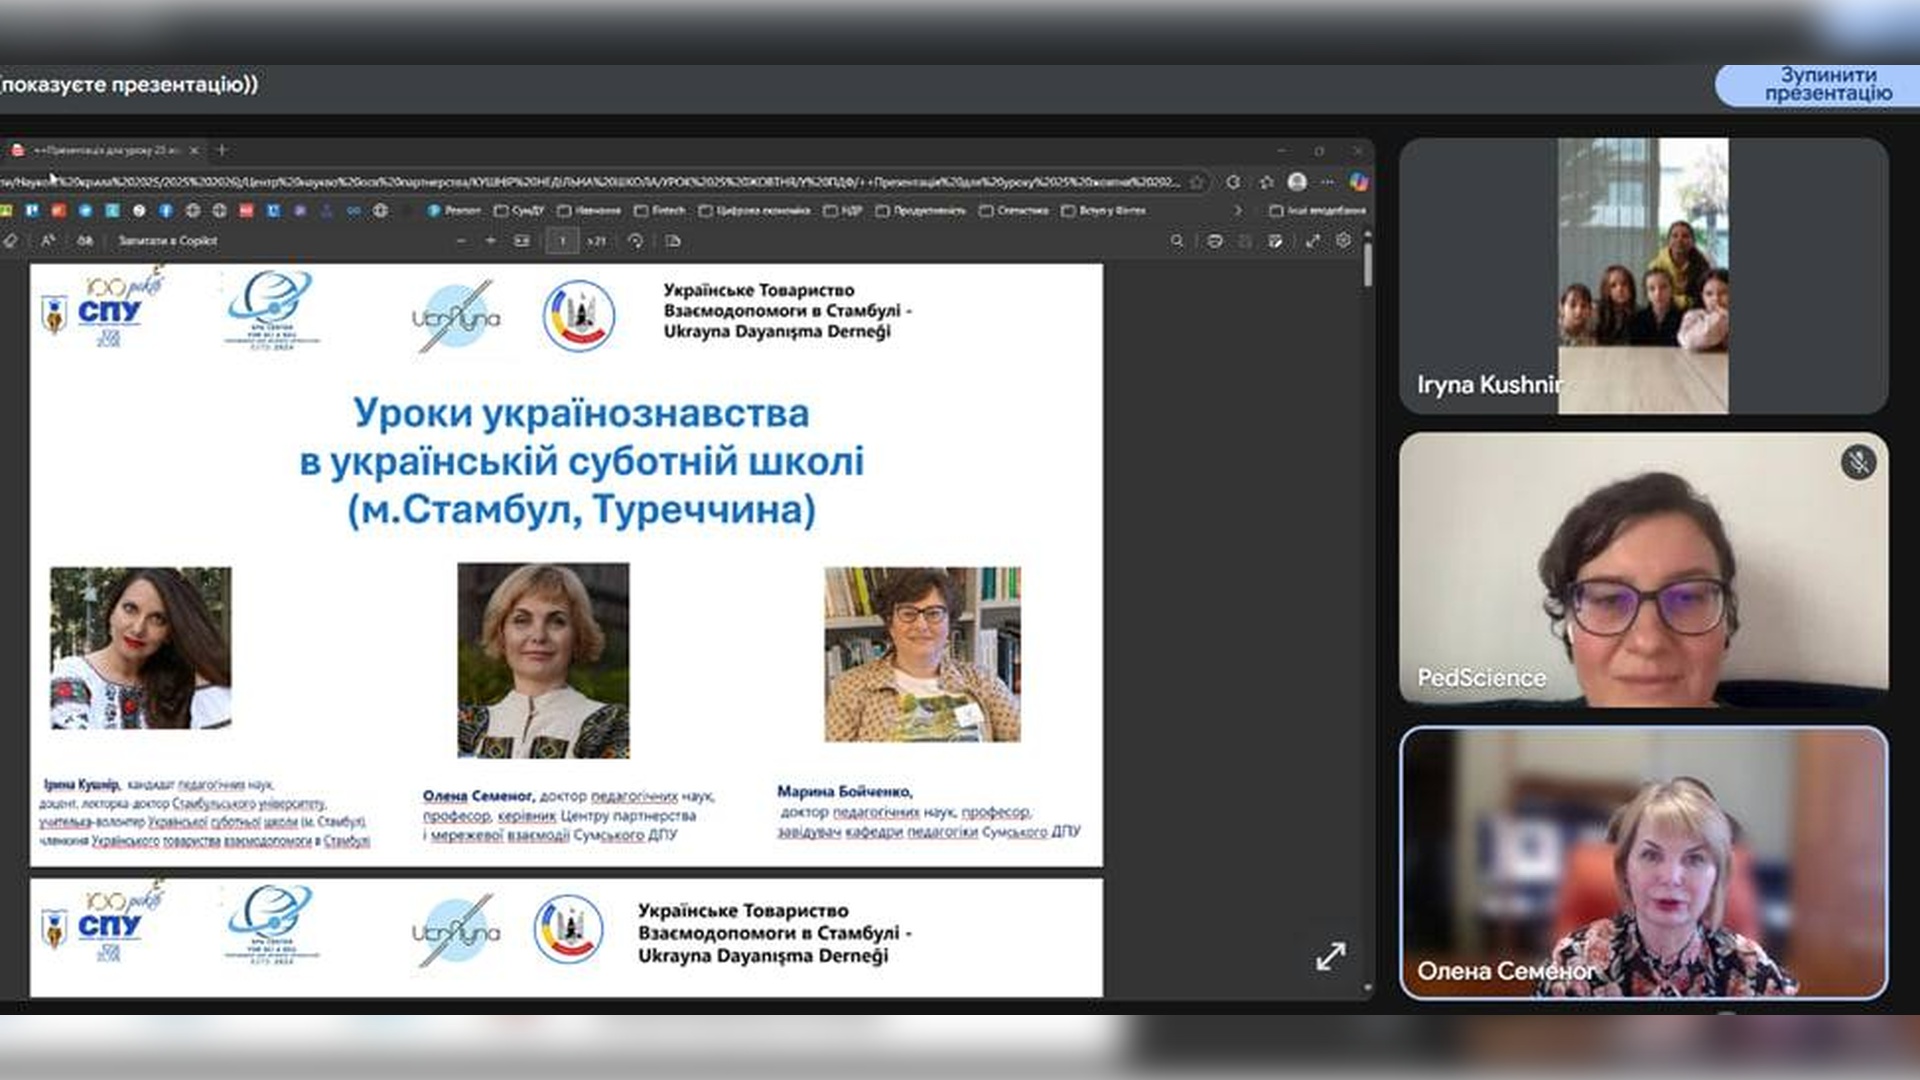Click the Read aloud icon
Screen dimensions: 1920x1080
click(x=48, y=241)
